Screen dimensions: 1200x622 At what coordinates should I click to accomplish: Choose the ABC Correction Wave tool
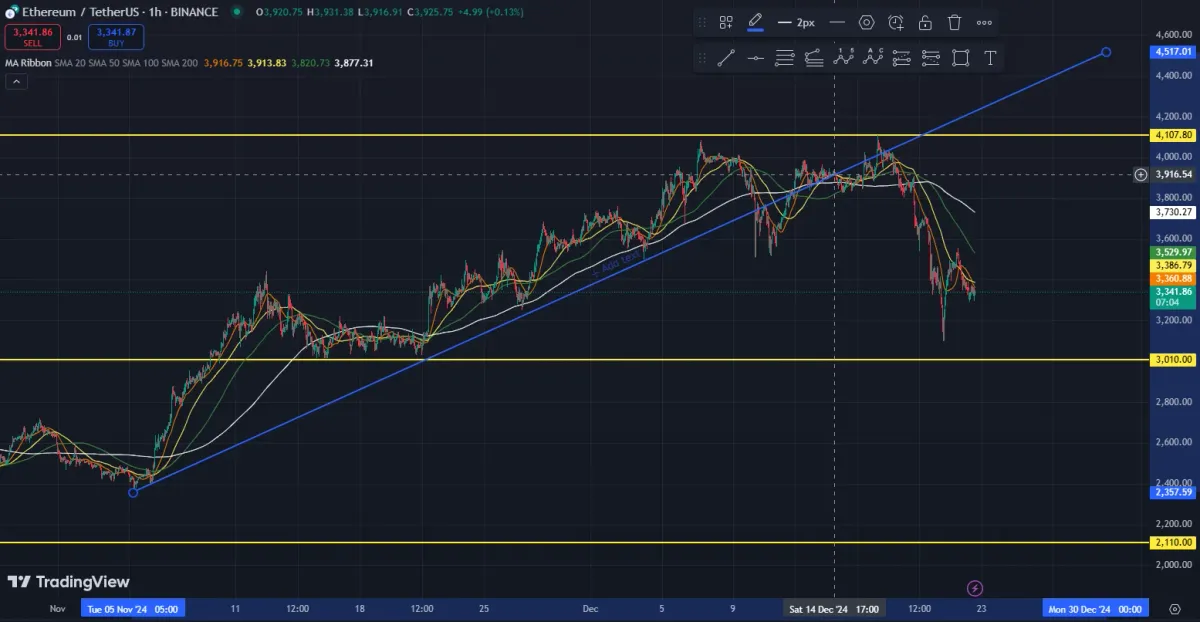[873, 58]
